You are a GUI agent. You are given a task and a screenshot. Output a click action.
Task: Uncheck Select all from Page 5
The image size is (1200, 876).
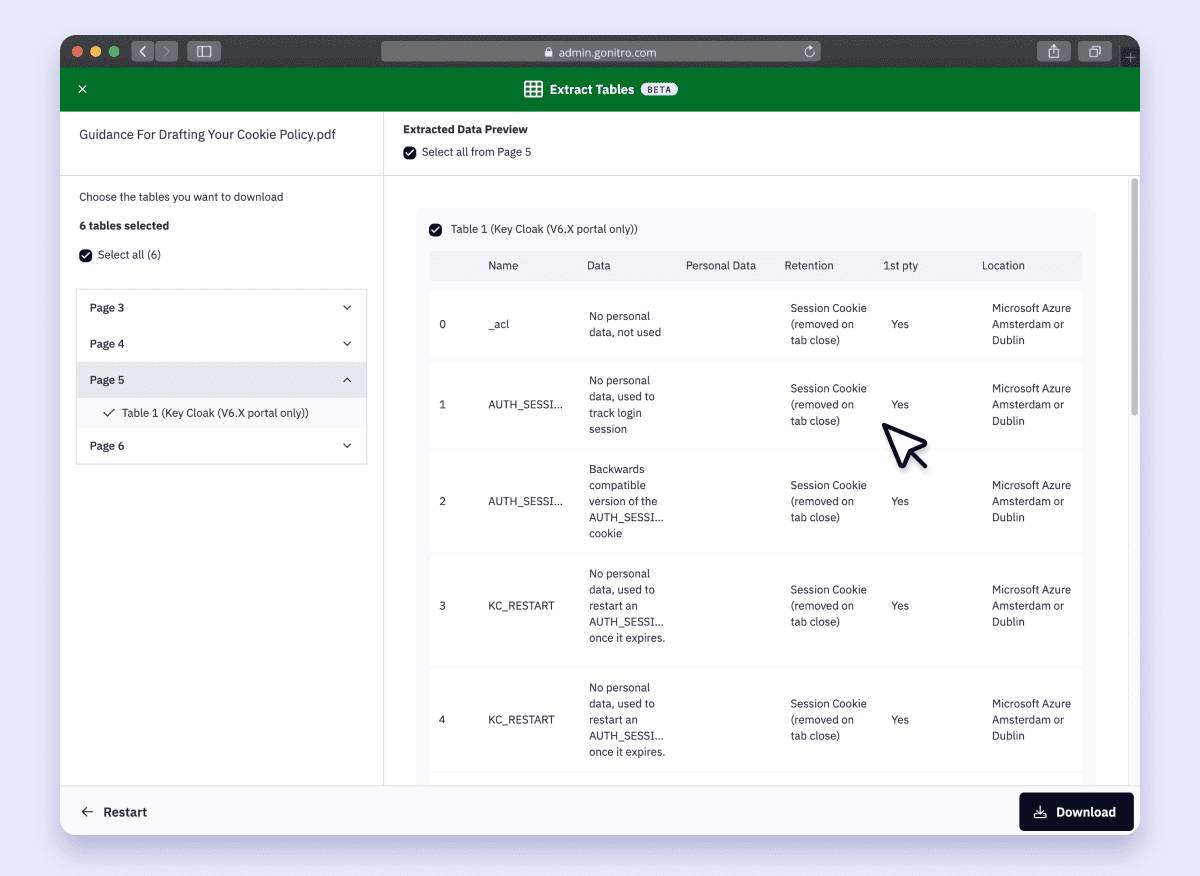[x=410, y=153]
